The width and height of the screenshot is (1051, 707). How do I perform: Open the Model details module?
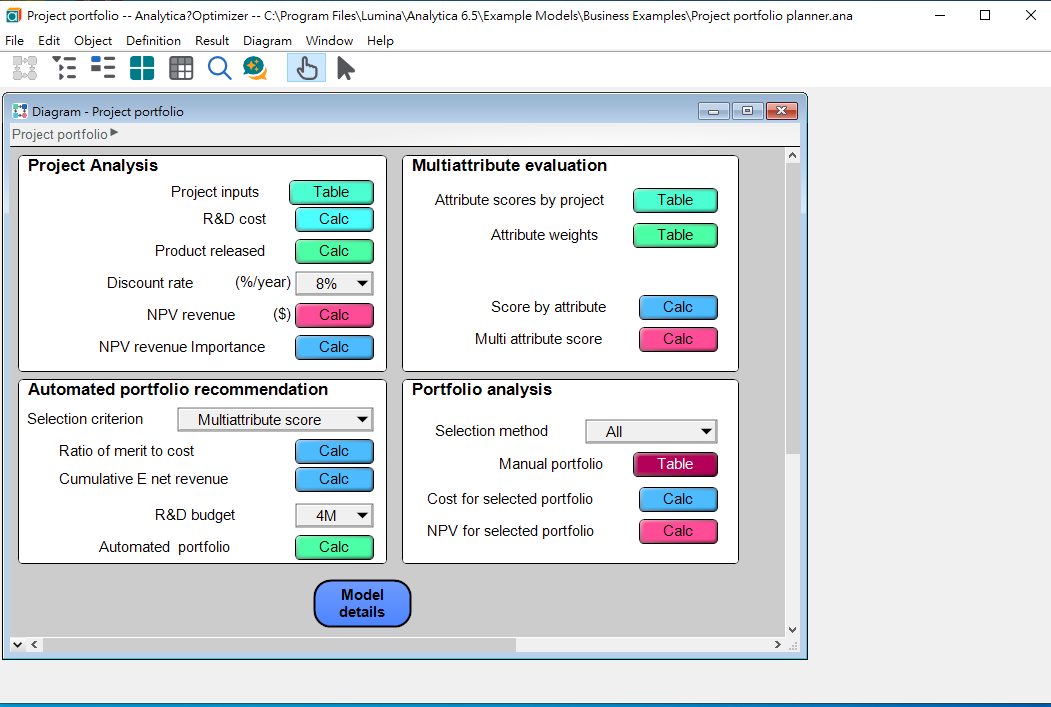tap(362, 604)
